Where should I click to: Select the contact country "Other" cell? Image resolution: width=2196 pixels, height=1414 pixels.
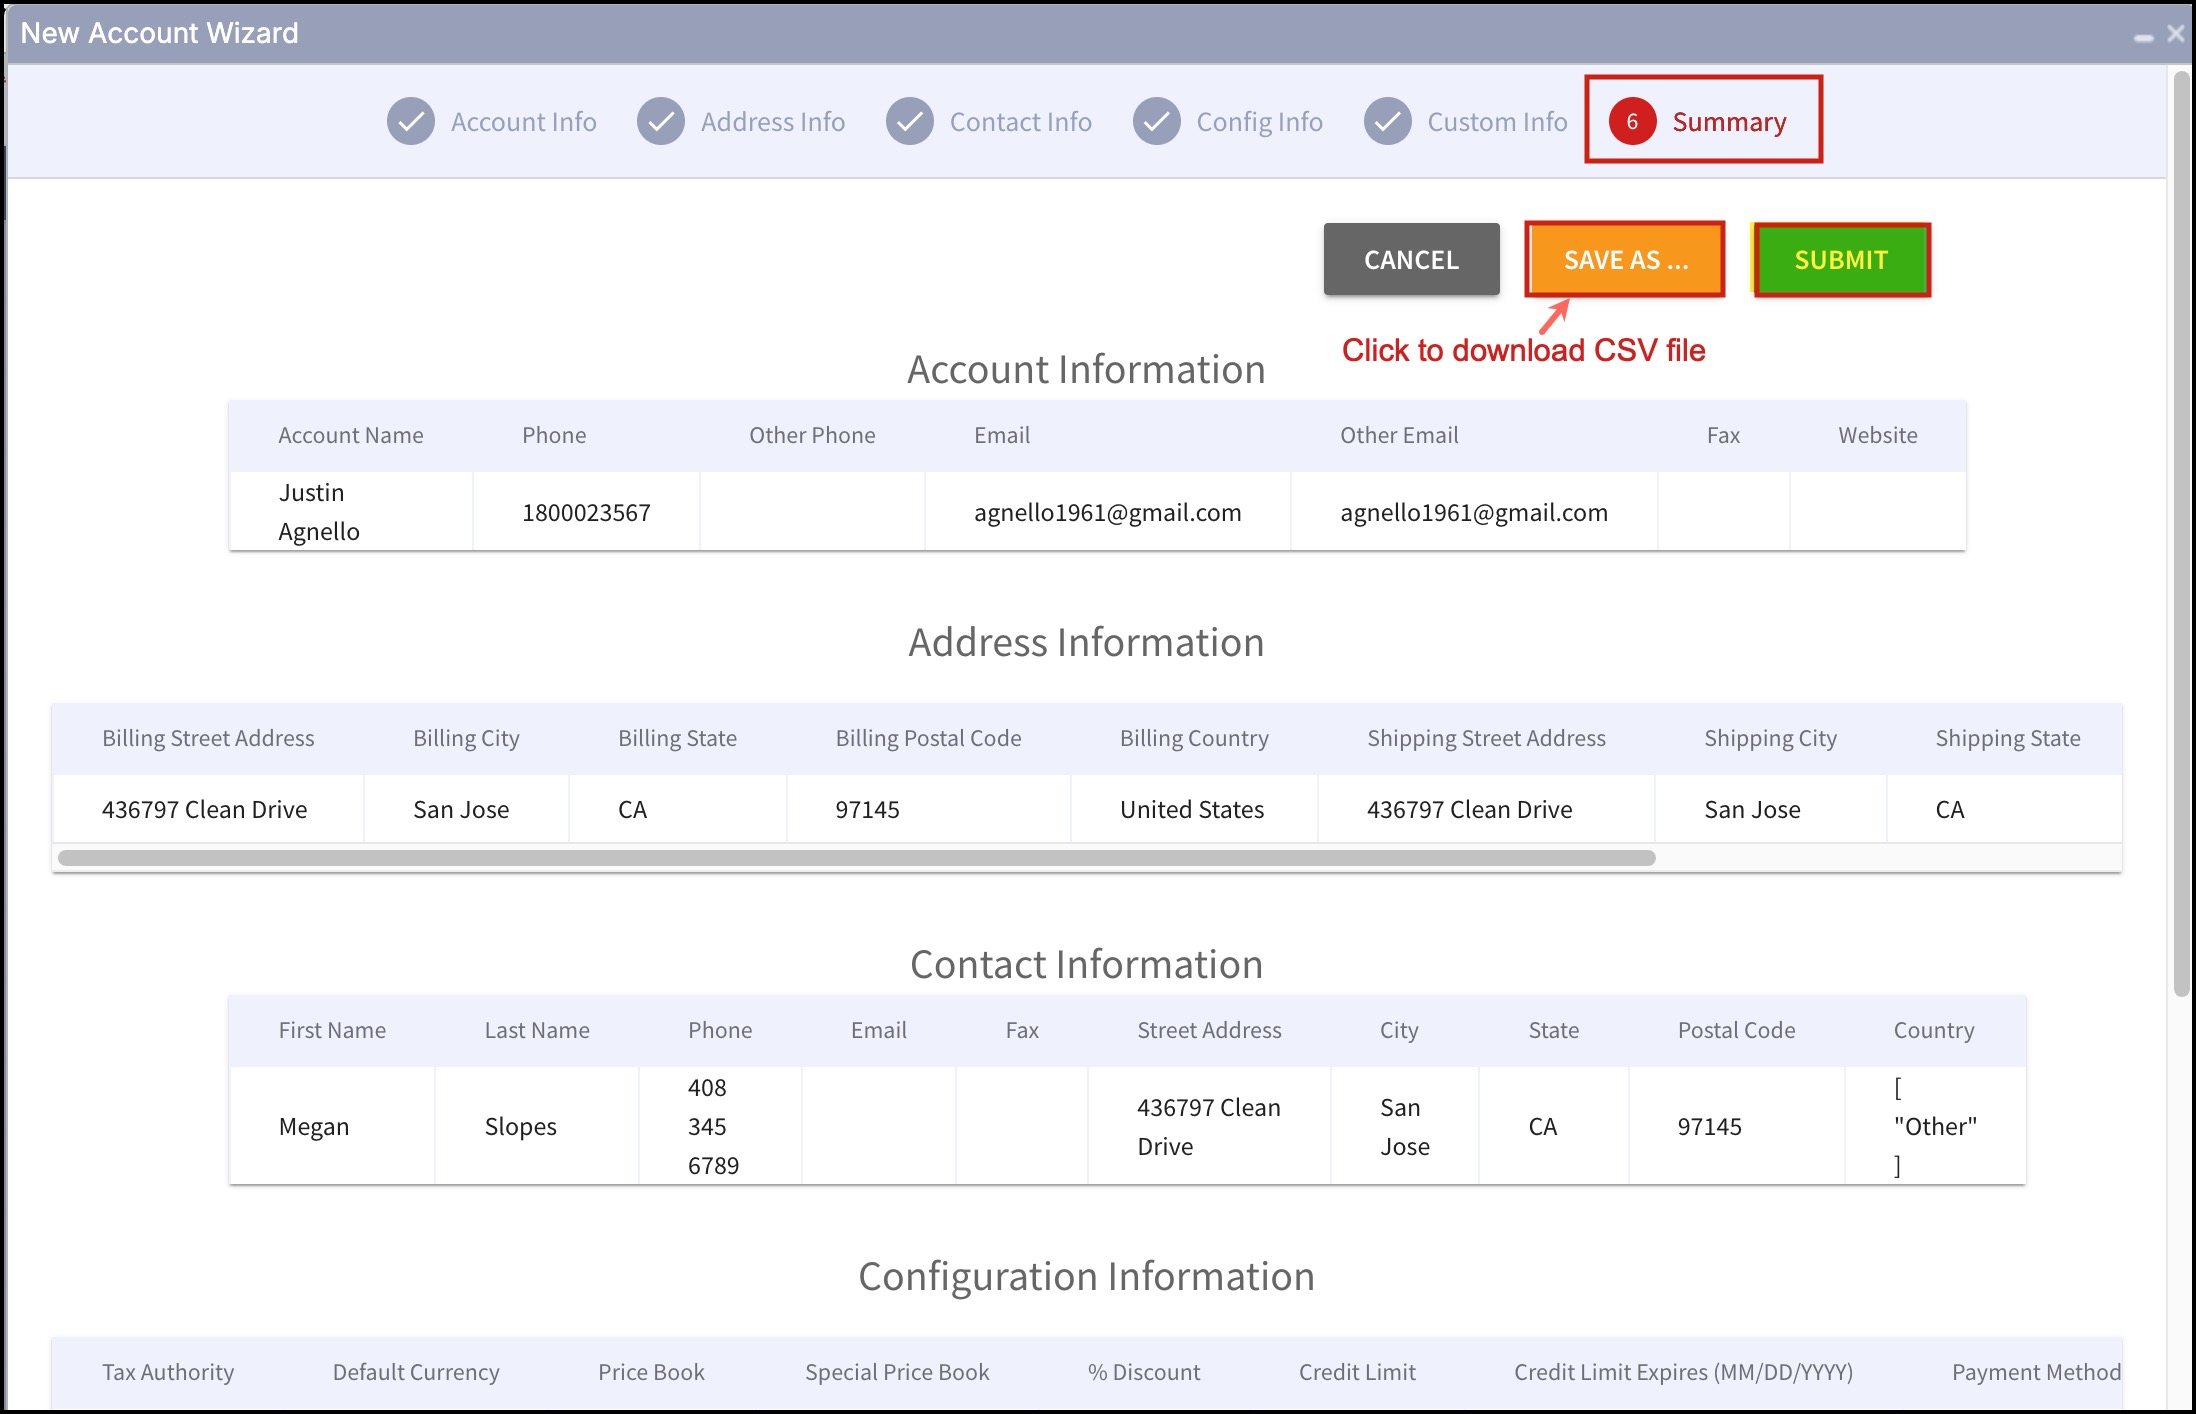point(1935,1127)
